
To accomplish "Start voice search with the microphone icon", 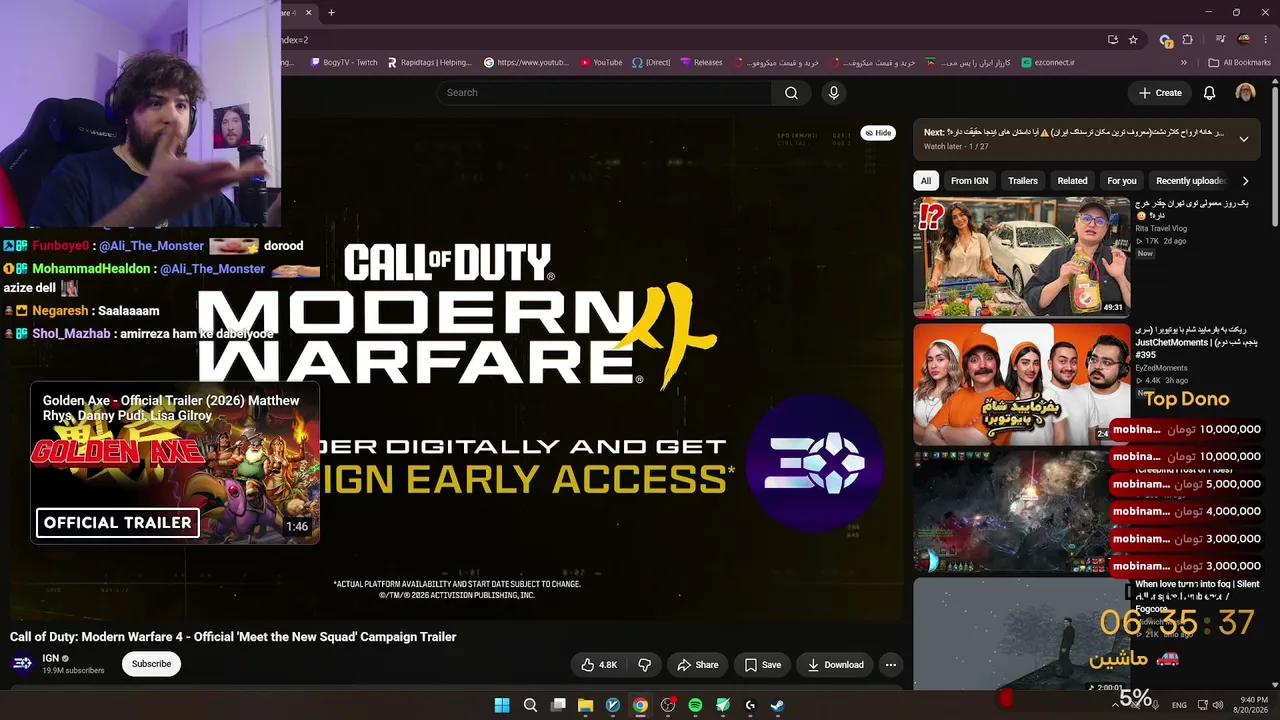I will (834, 93).
